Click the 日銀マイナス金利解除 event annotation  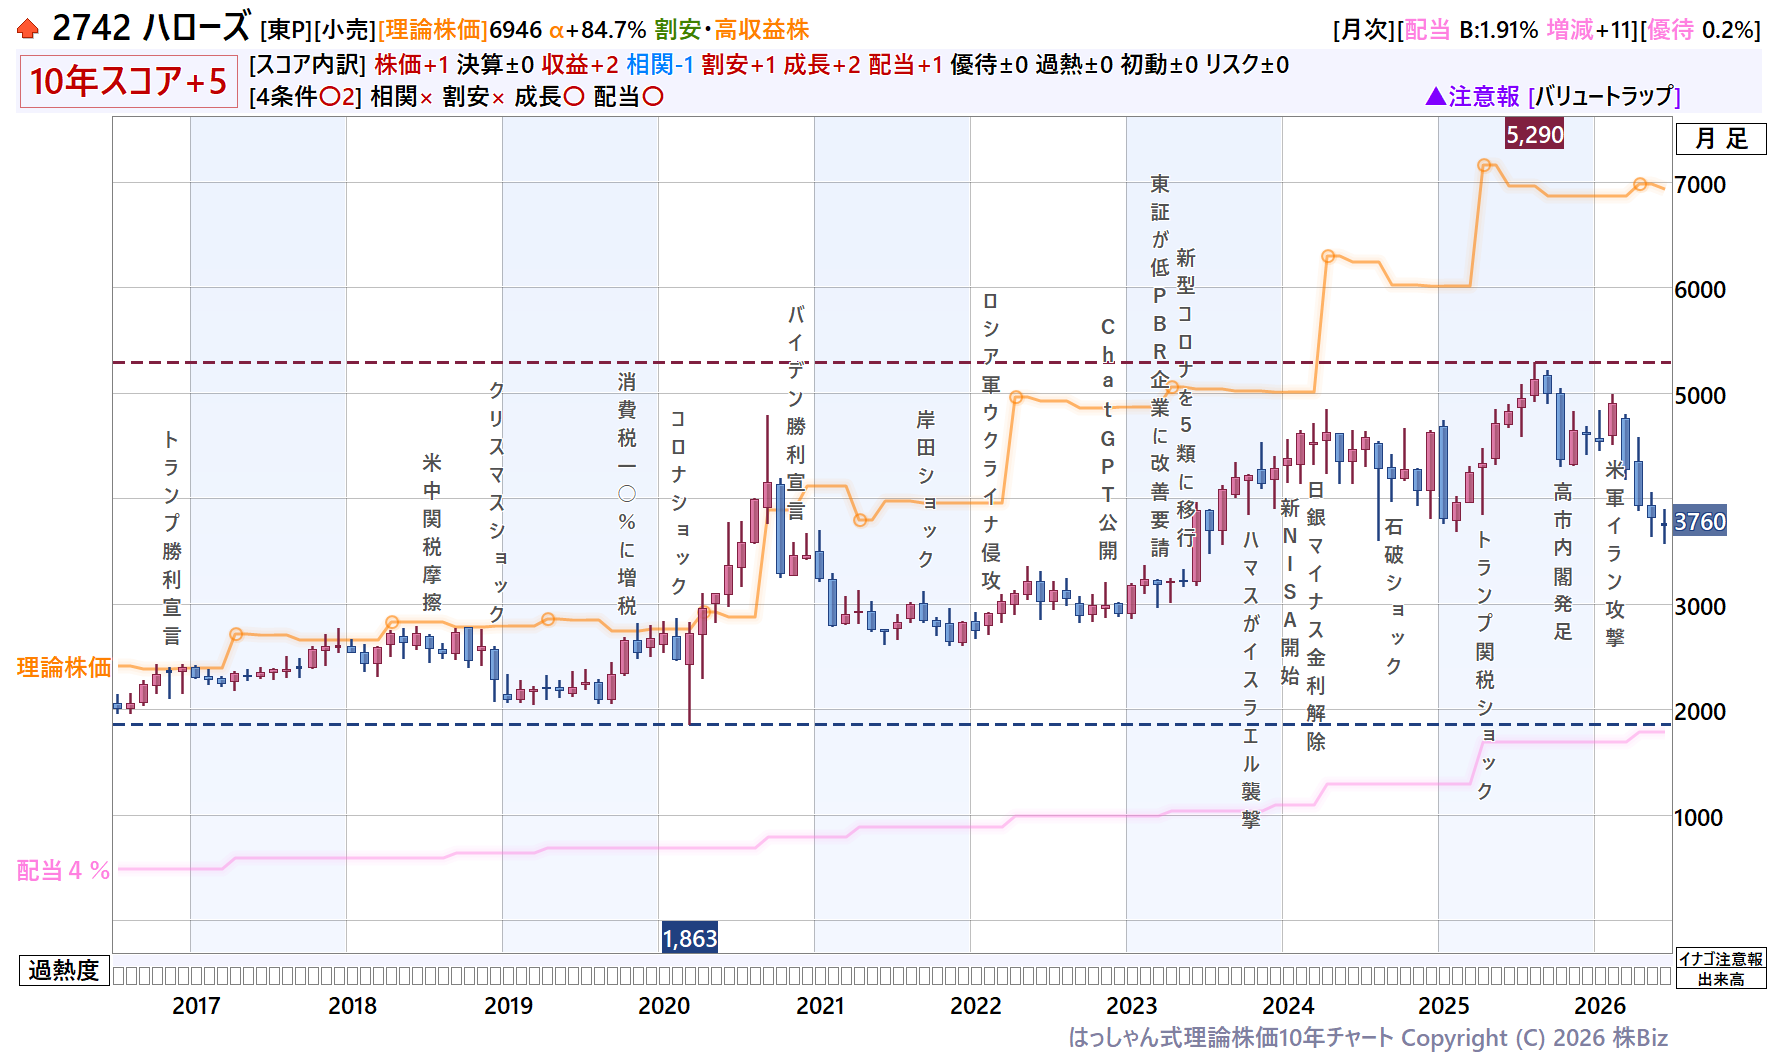1316,615
